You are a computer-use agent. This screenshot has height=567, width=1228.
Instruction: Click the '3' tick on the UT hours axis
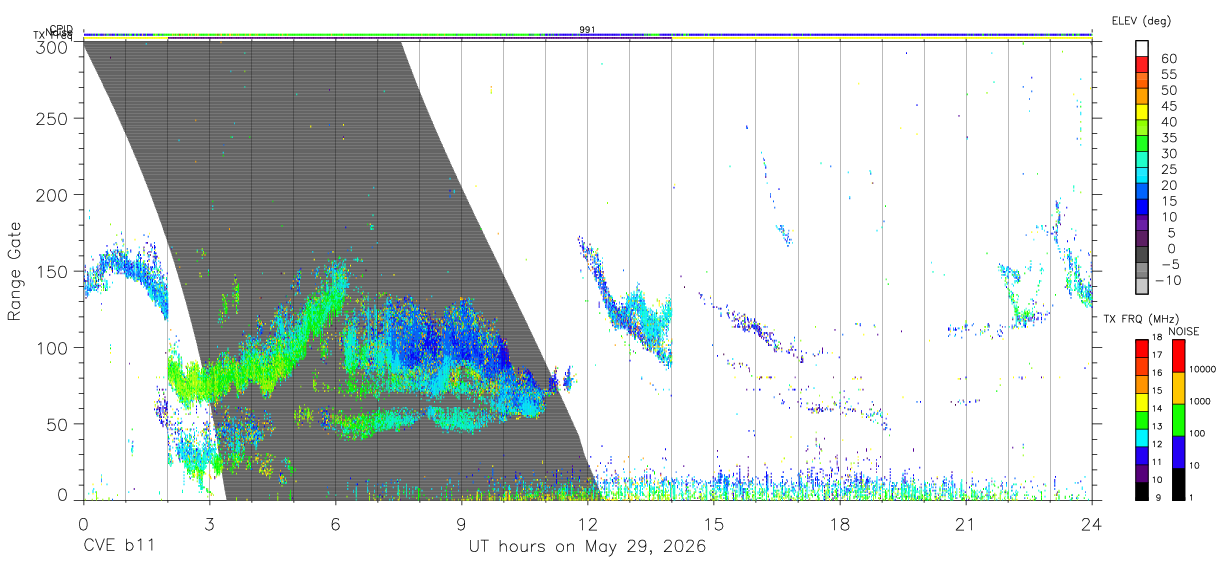coord(209,525)
